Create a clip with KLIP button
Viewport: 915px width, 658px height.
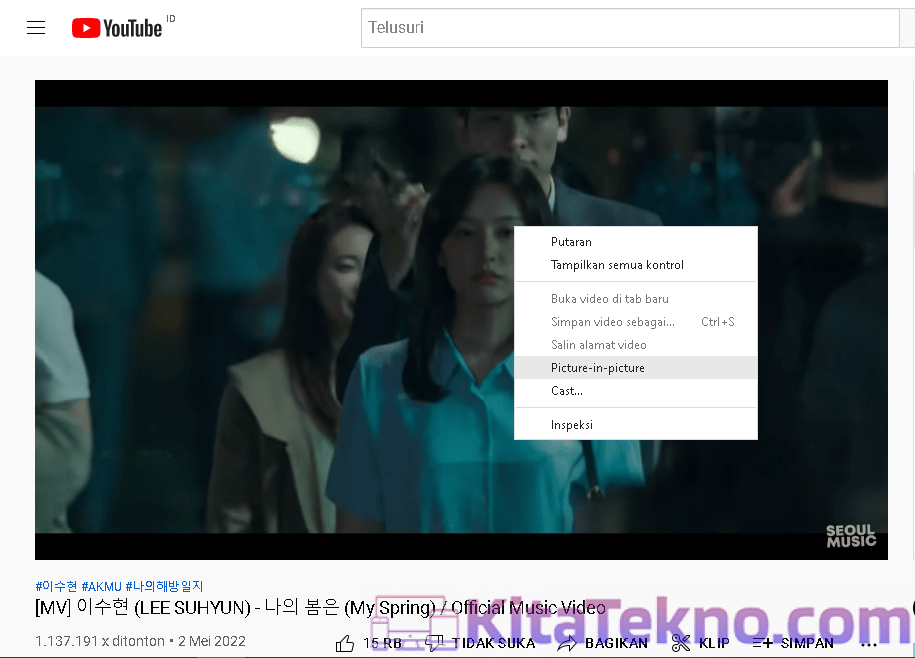click(700, 643)
